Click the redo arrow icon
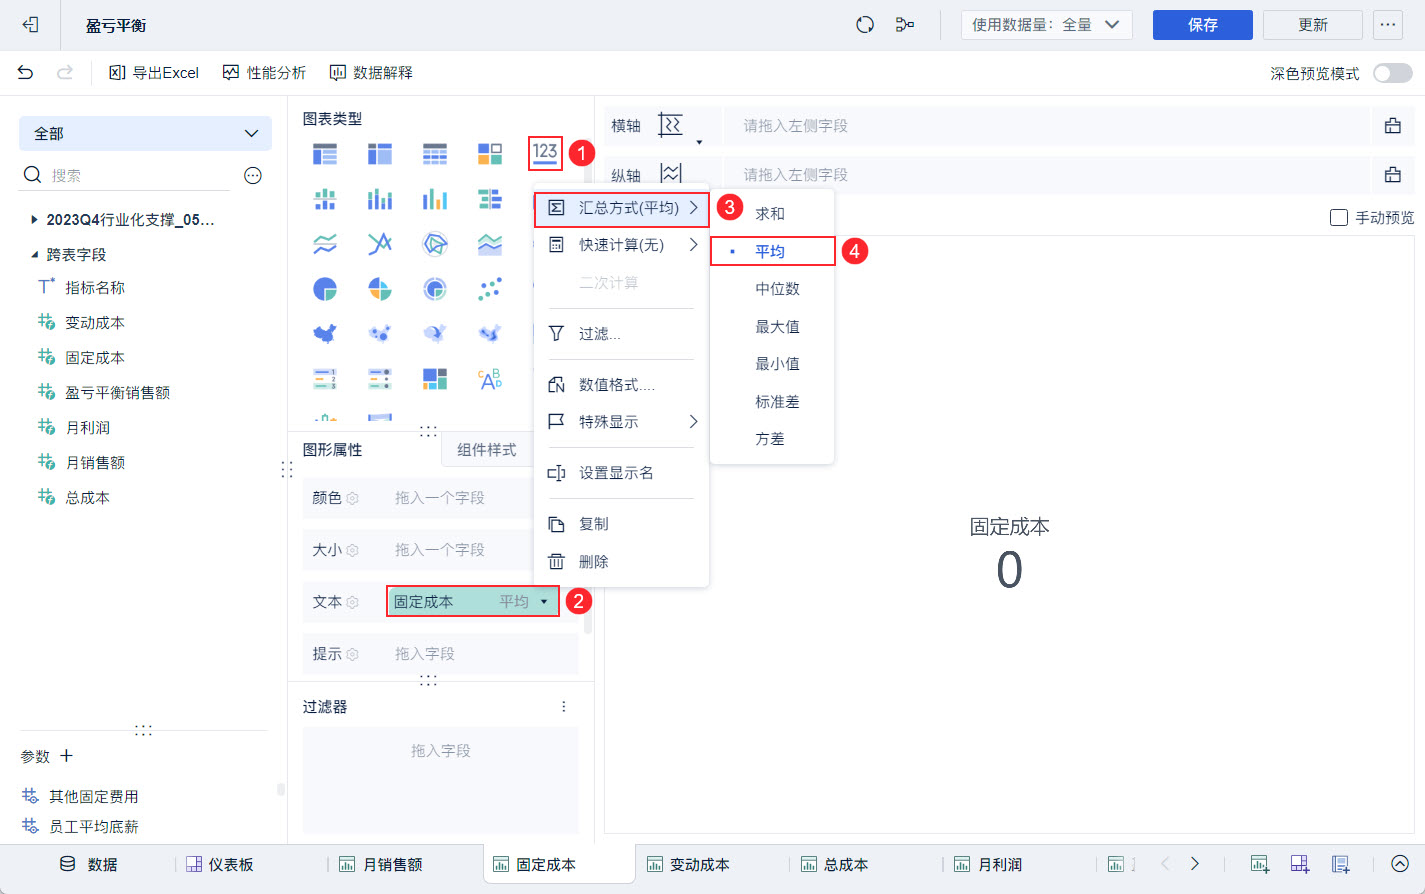This screenshot has height=894, width=1425. point(65,73)
